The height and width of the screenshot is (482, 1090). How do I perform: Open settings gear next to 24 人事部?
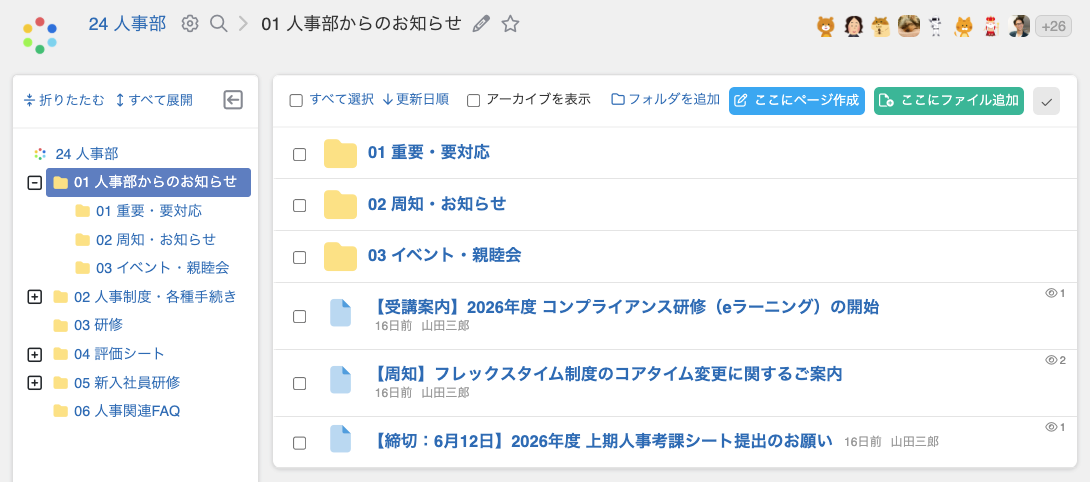pos(190,24)
